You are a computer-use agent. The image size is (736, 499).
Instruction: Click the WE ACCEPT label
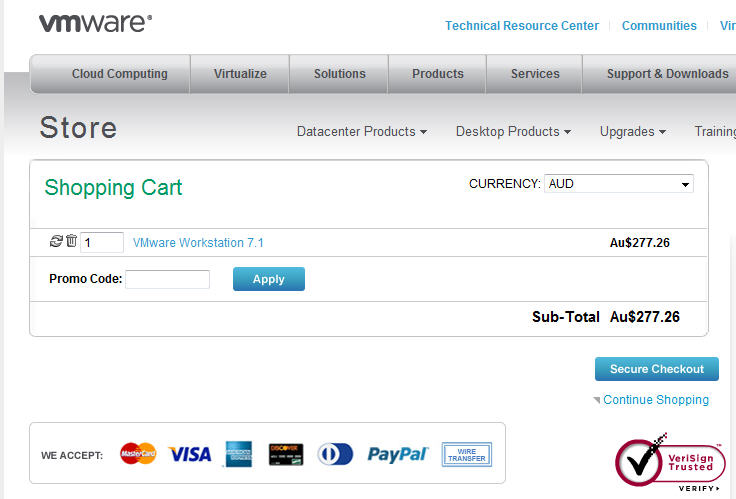[72, 455]
